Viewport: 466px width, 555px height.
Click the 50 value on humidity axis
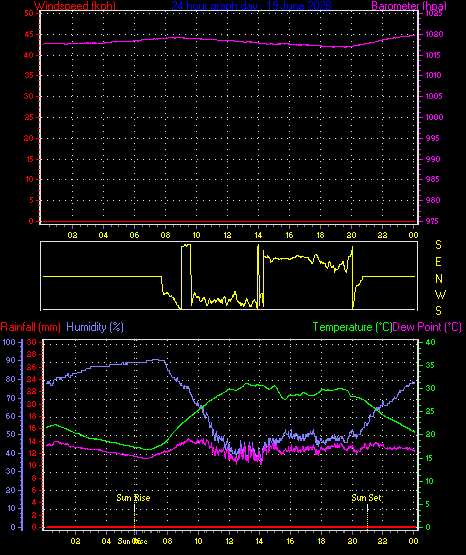[11, 434]
